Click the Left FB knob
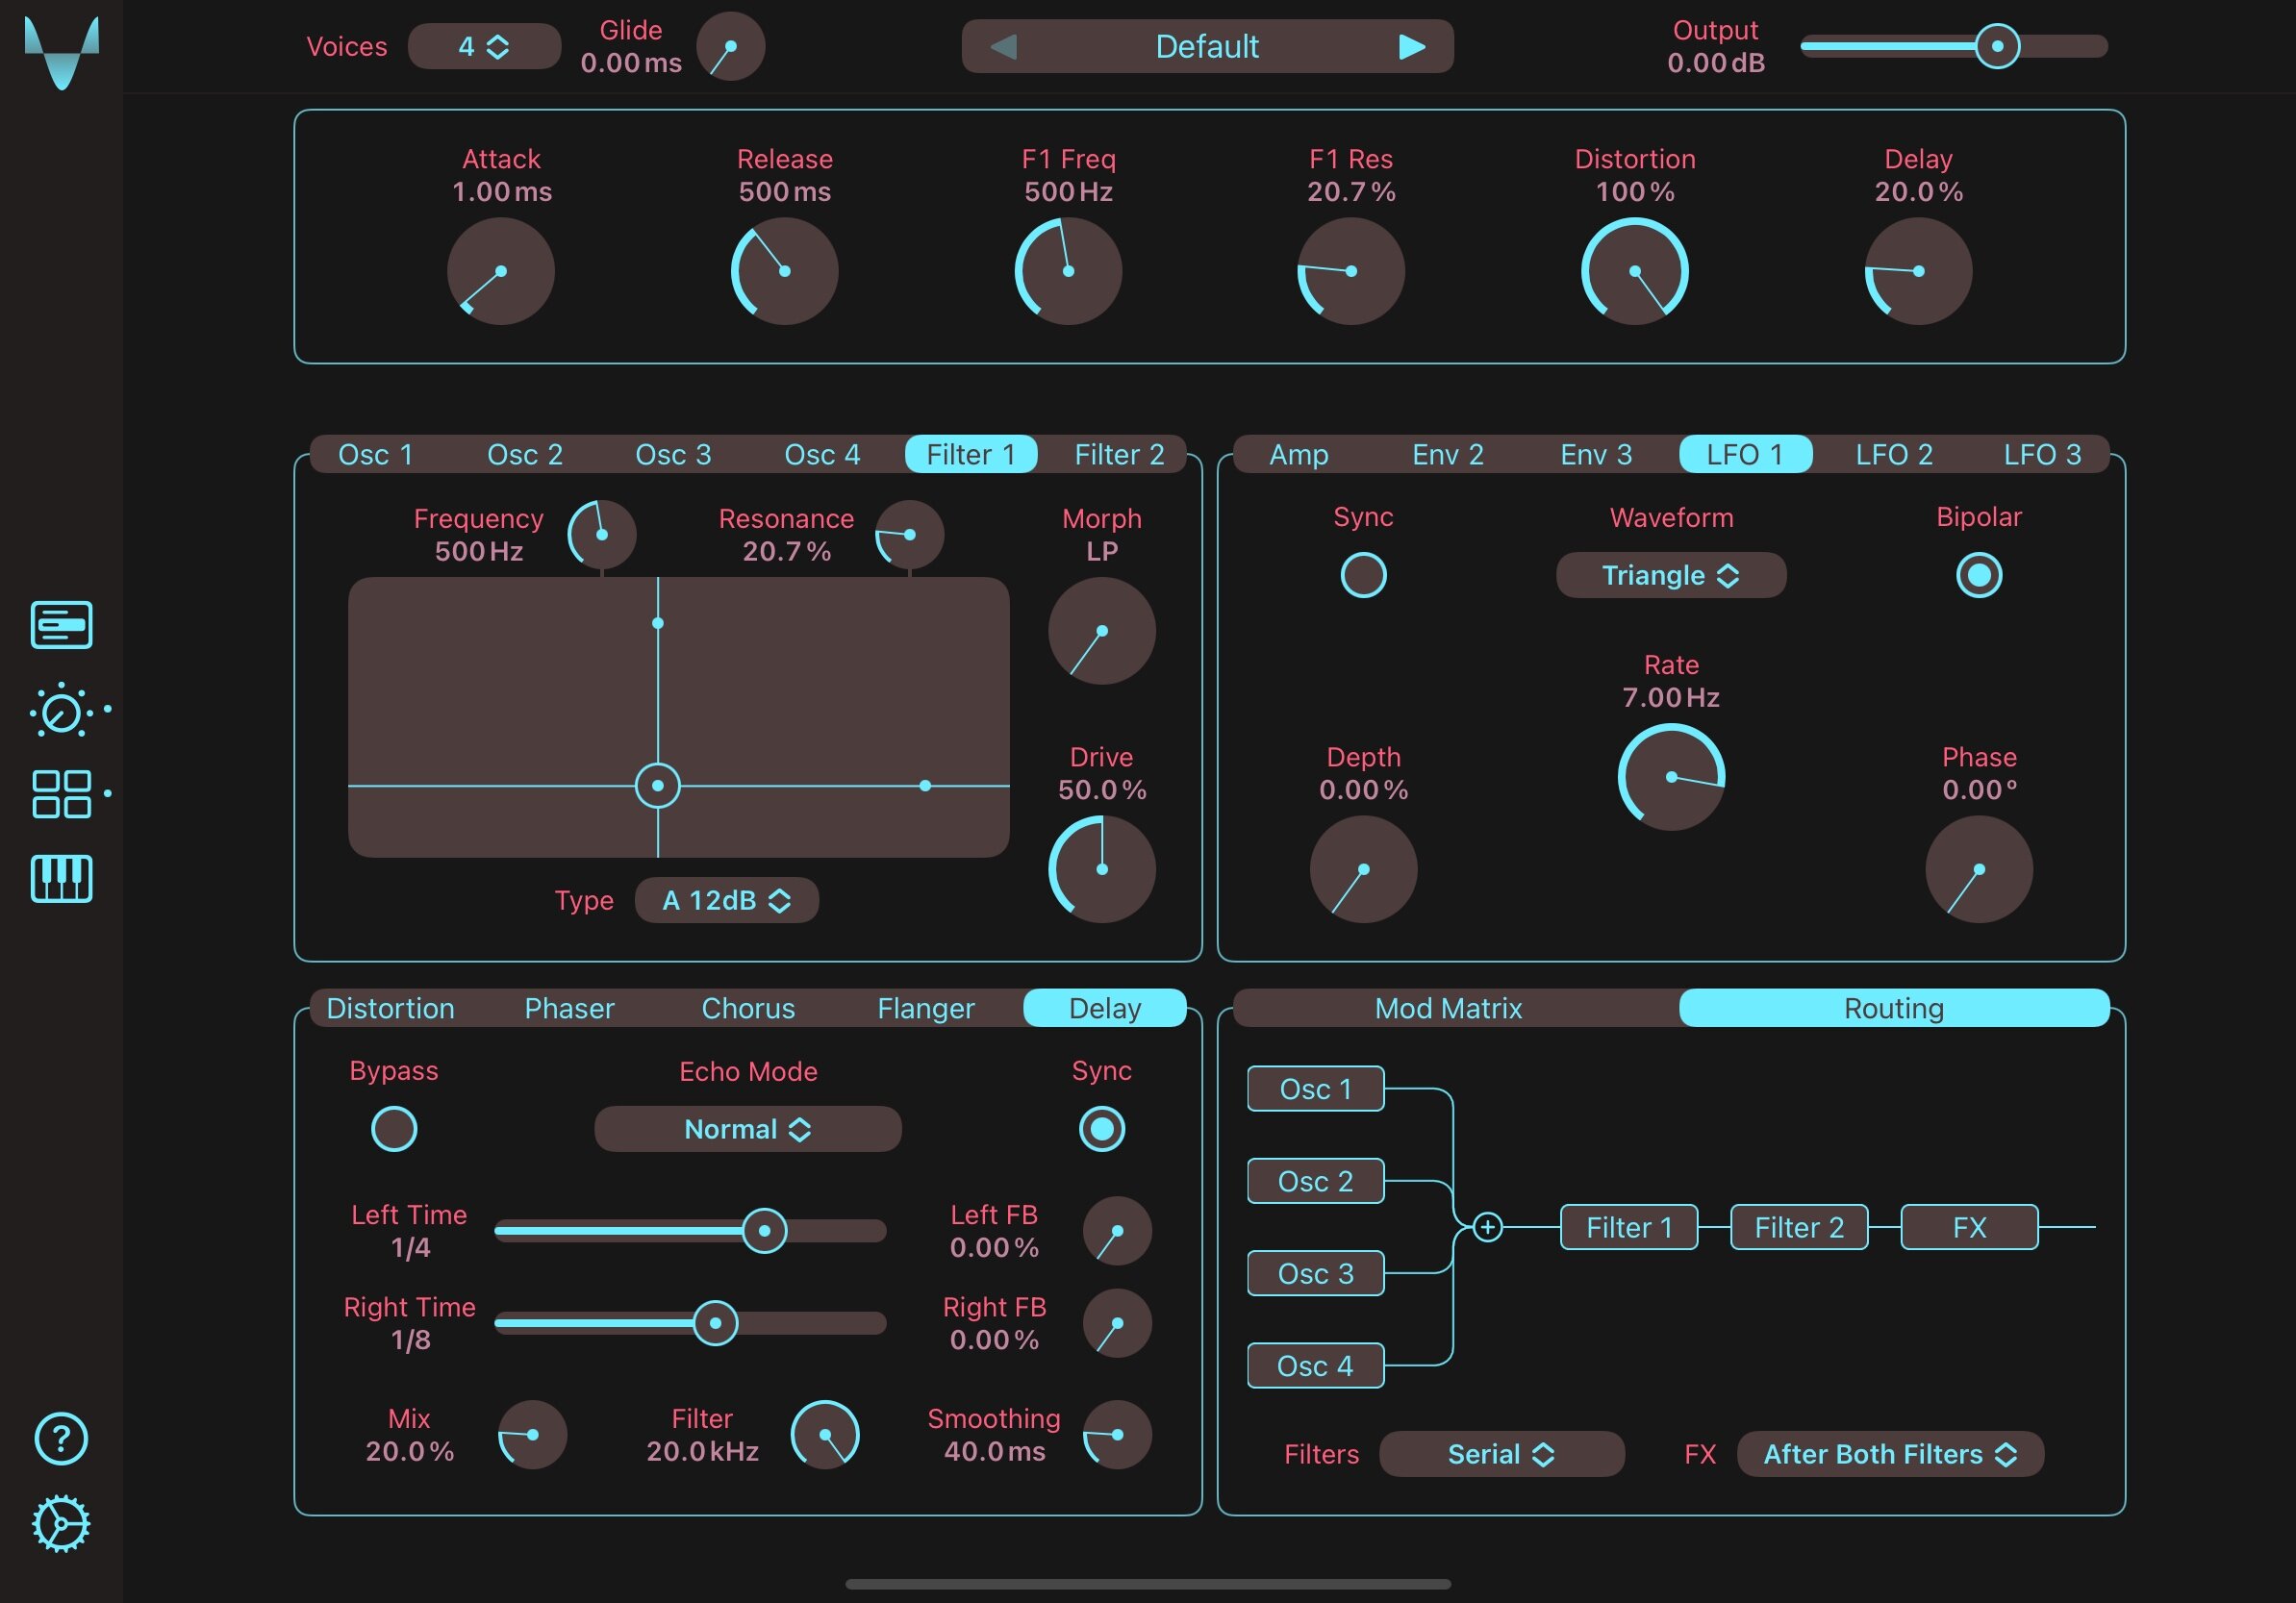Viewport: 2296px width, 1603px height. 1117,1231
